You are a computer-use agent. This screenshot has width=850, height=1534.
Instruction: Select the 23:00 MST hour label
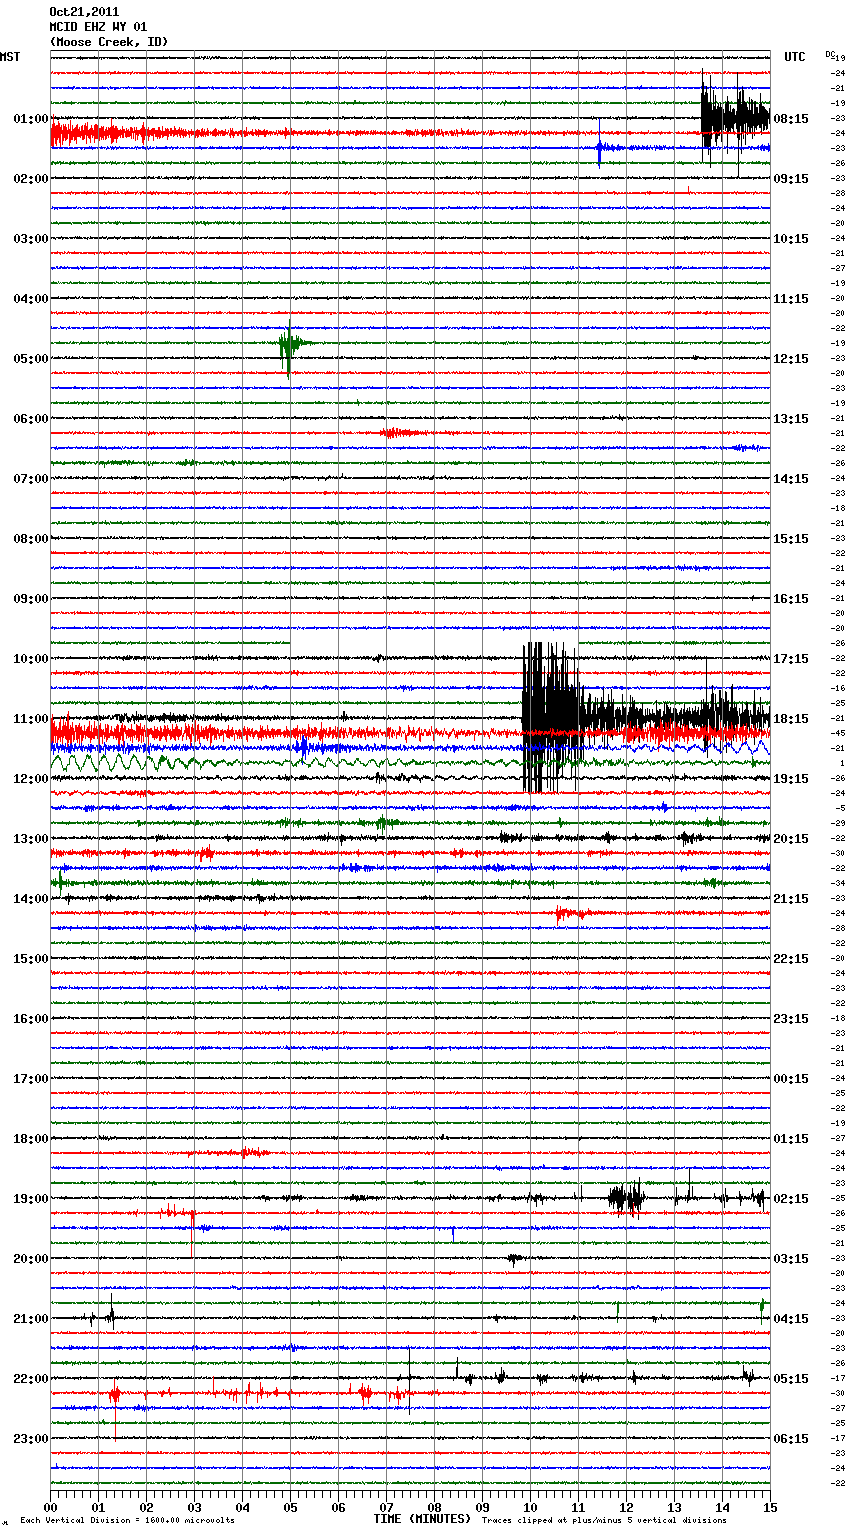tap(31, 1439)
